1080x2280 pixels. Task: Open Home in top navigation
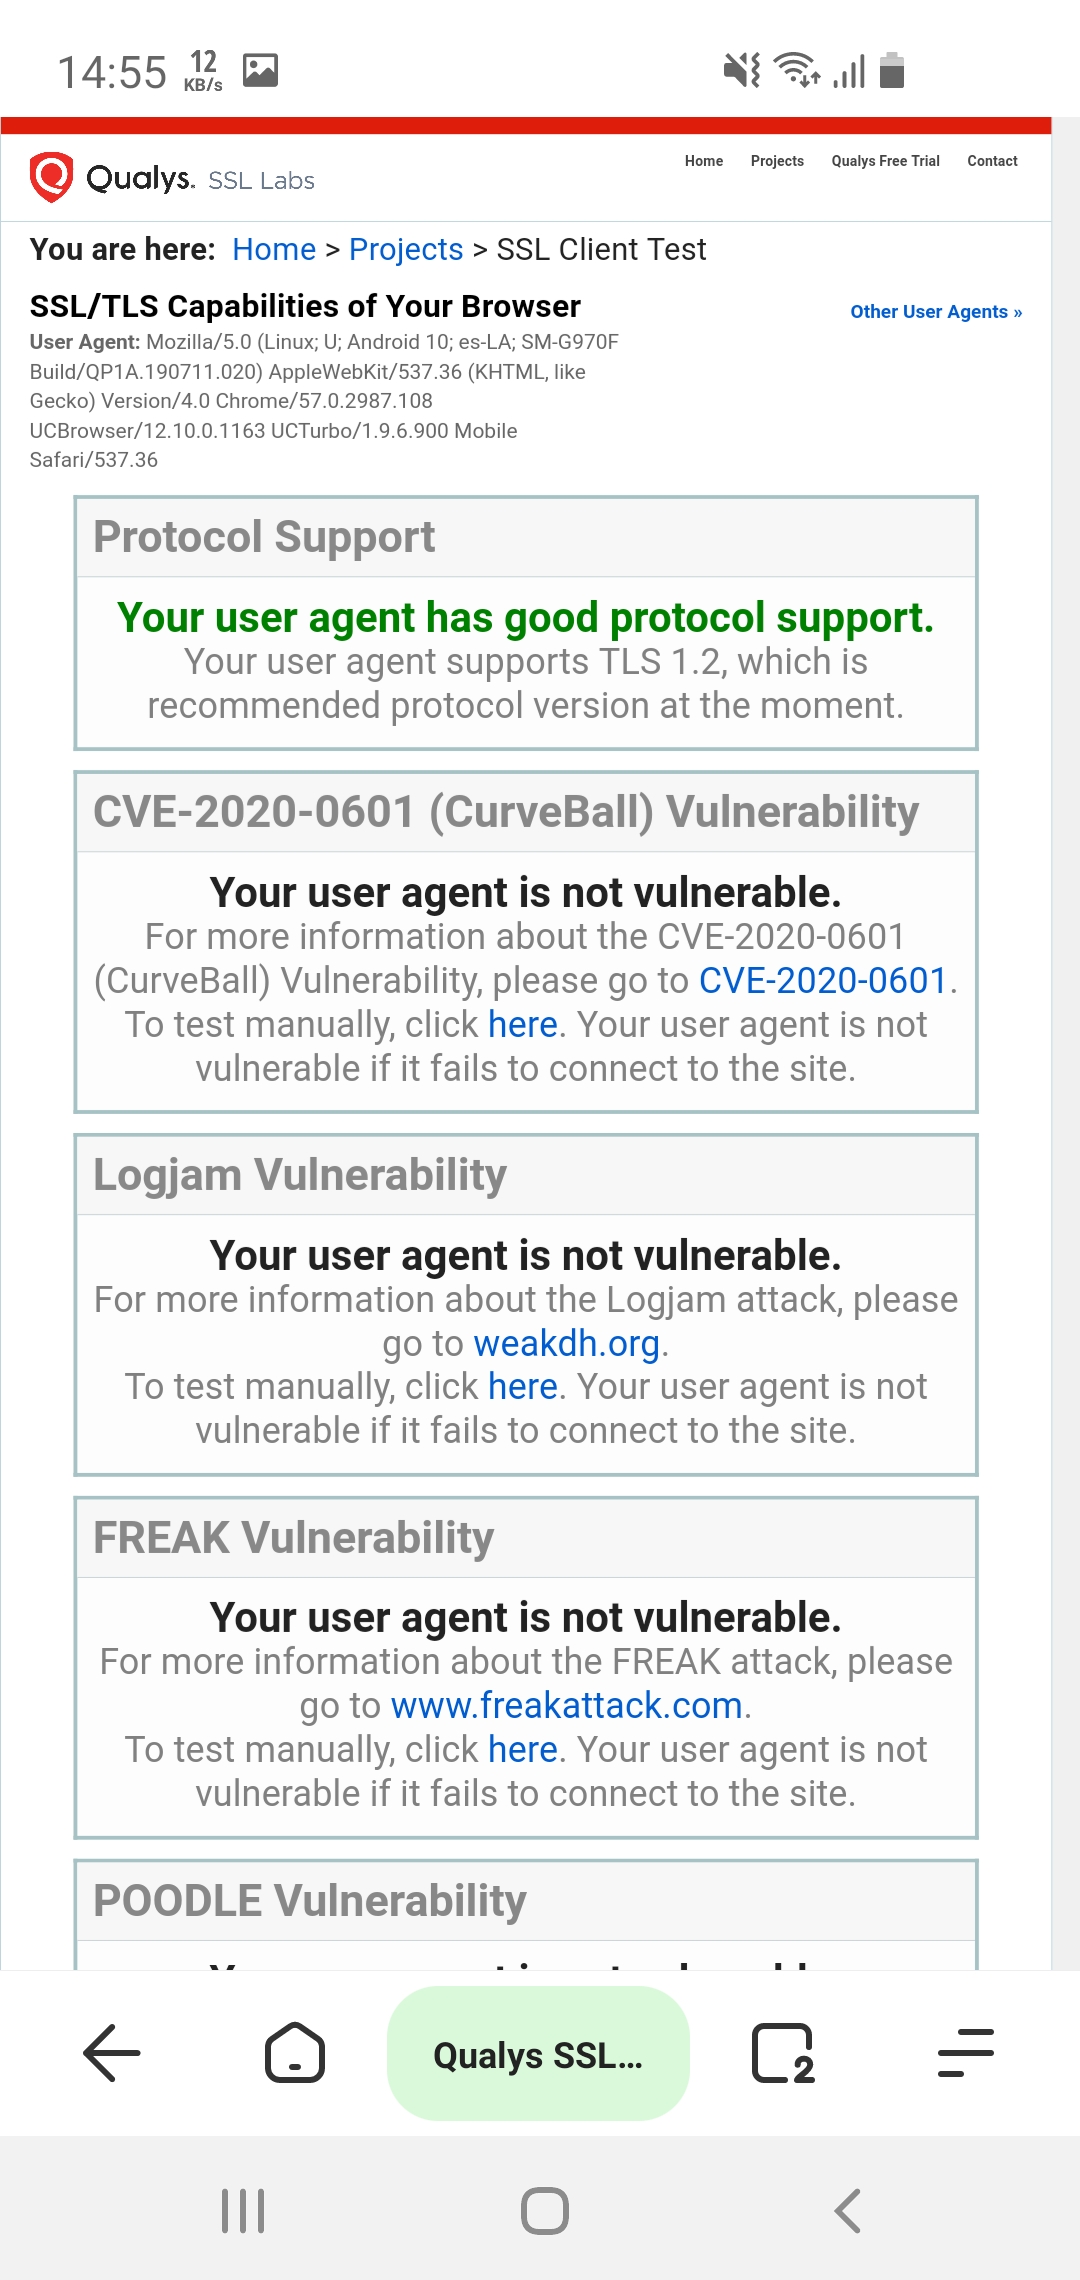tap(703, 161)
